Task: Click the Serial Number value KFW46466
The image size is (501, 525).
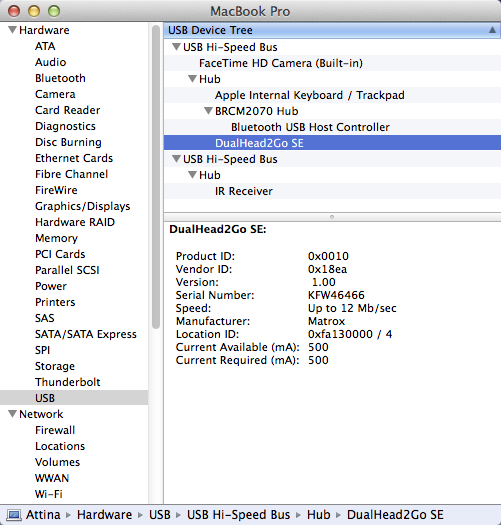Action: click(336, 295)
